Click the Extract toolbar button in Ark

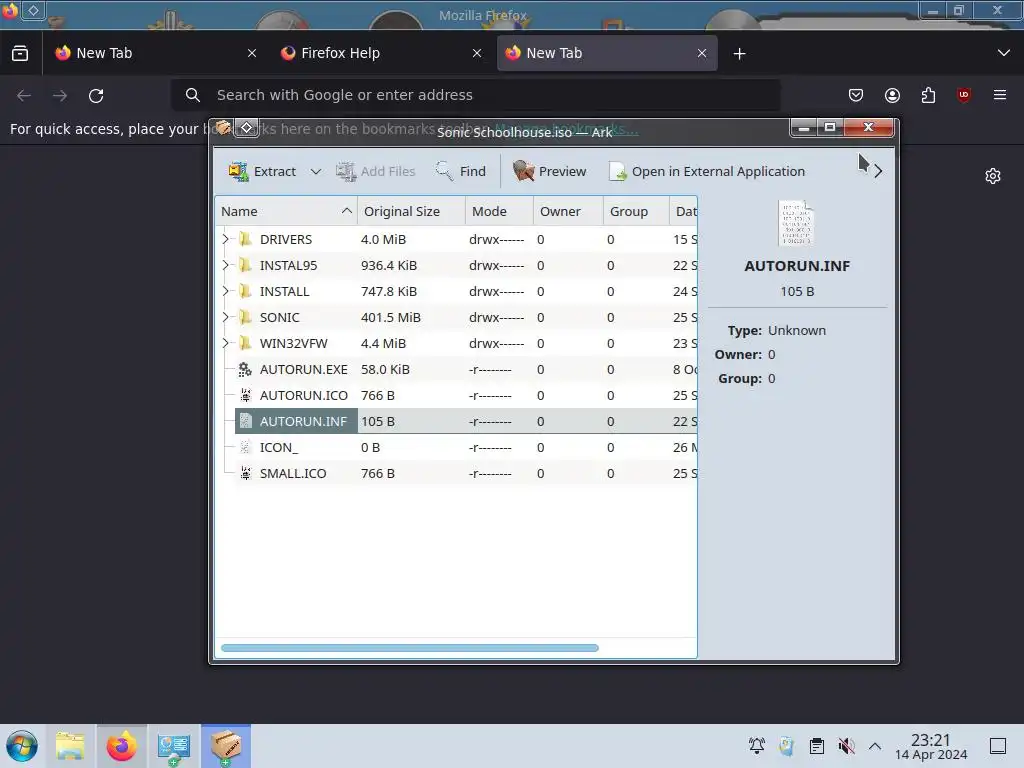tap(262, 171)
